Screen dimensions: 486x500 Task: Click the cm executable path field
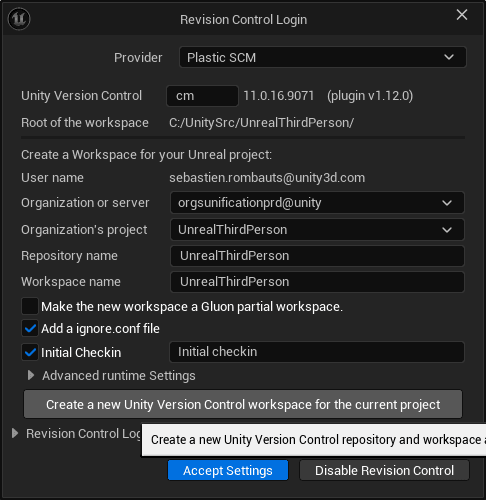tap(202, 96)
